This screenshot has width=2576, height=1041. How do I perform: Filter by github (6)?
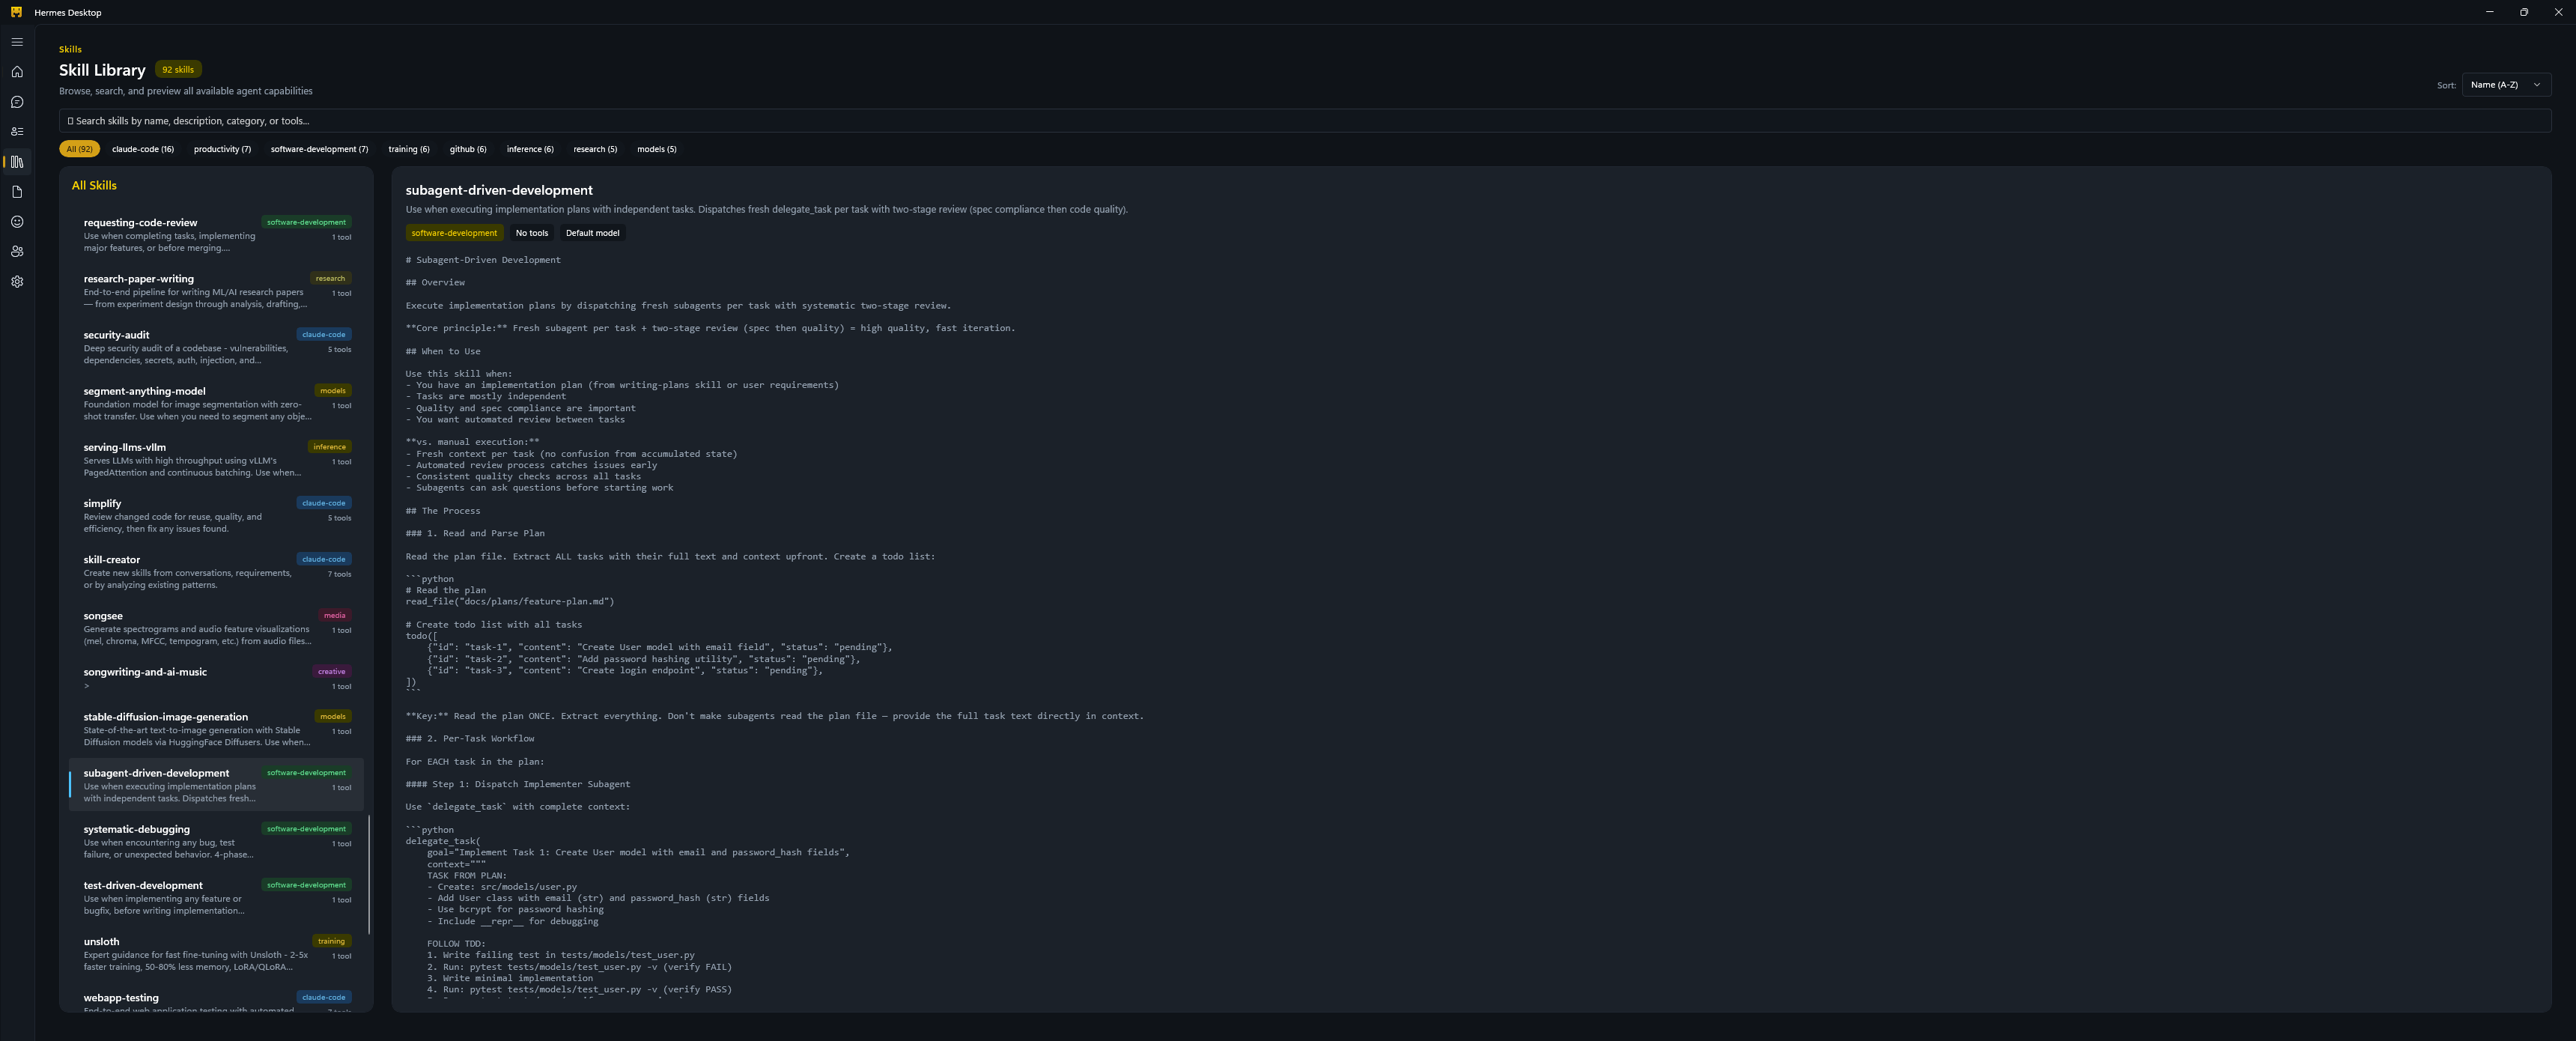pyautogui.click(x=468, y=149)
